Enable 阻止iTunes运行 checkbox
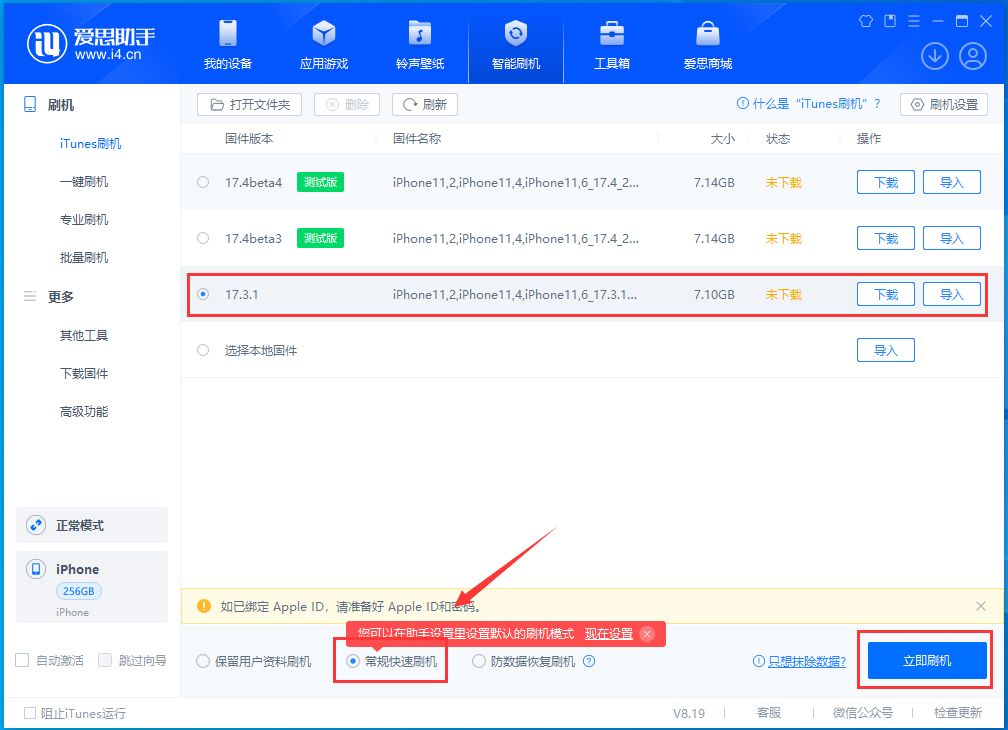 pyautogui.click(x=30, y=713)
